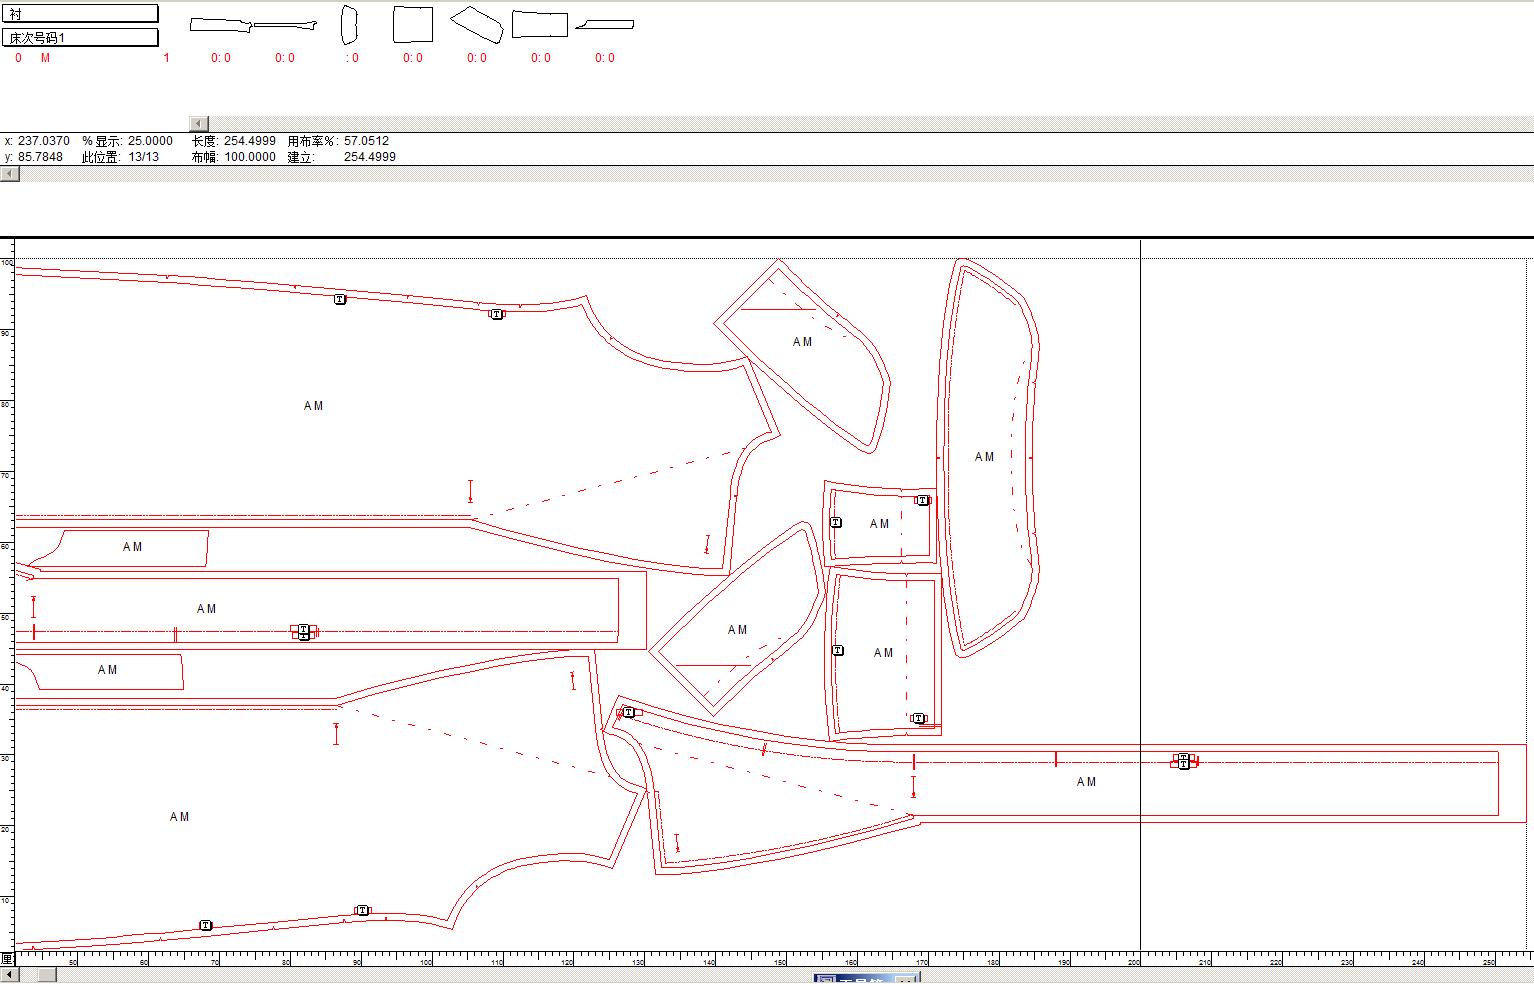Screen dimensions: 1534x984
Task: Click left arrow of bottom marker scrollbar
Action: tap(9, 974)
